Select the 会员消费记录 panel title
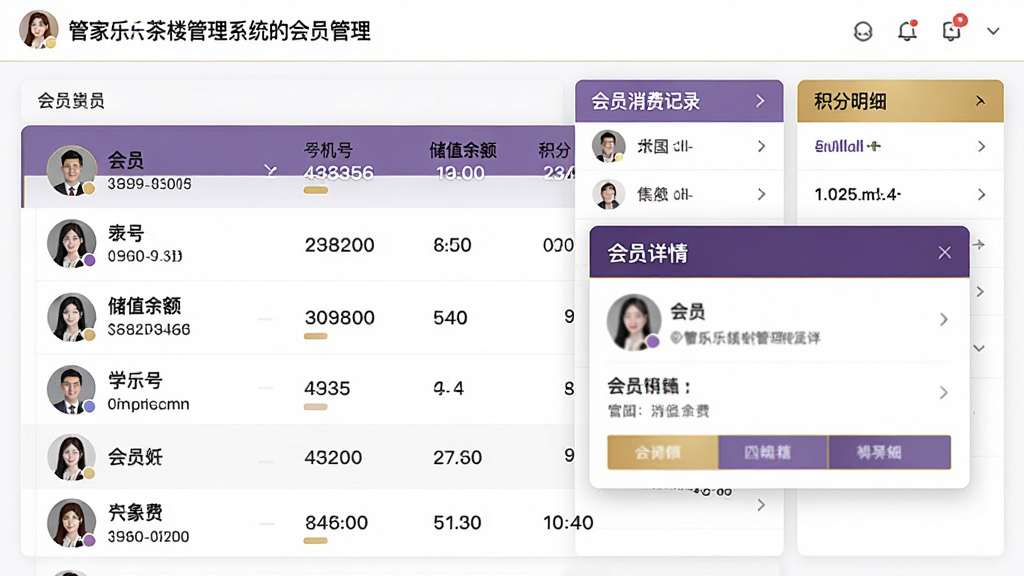1024x576 pixels. point(645,101)
